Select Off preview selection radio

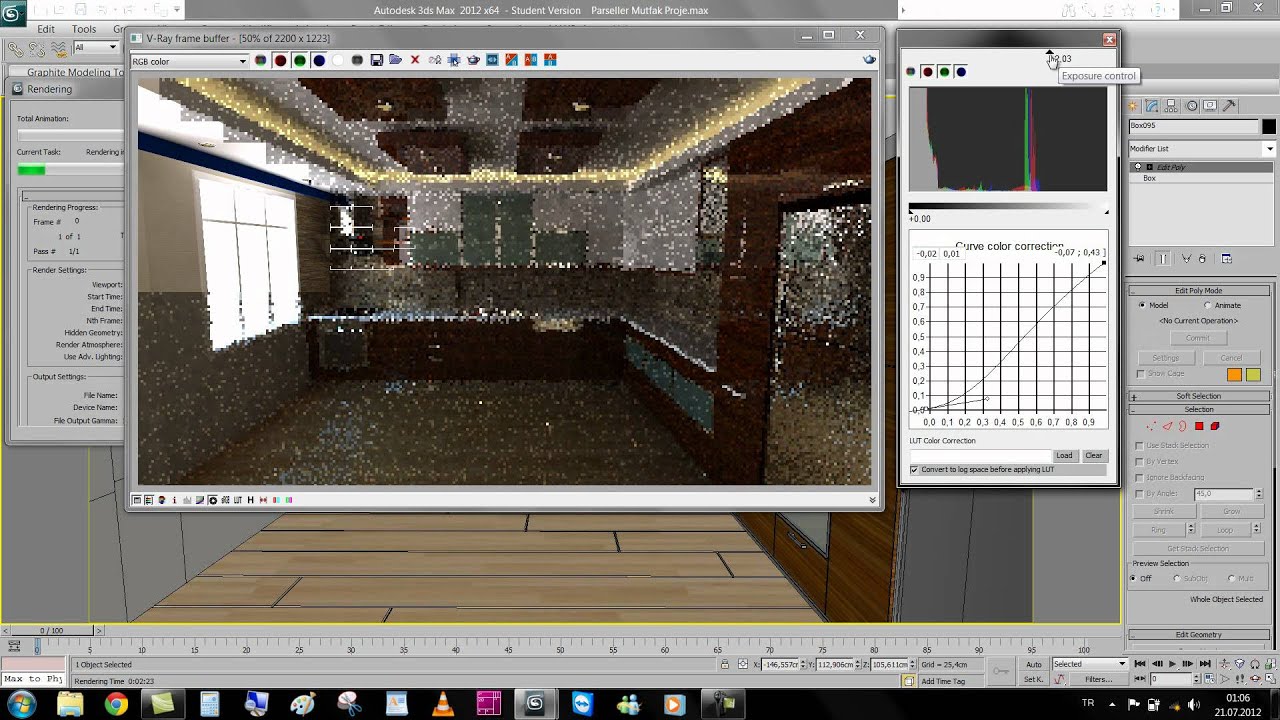click(1135, 578)
